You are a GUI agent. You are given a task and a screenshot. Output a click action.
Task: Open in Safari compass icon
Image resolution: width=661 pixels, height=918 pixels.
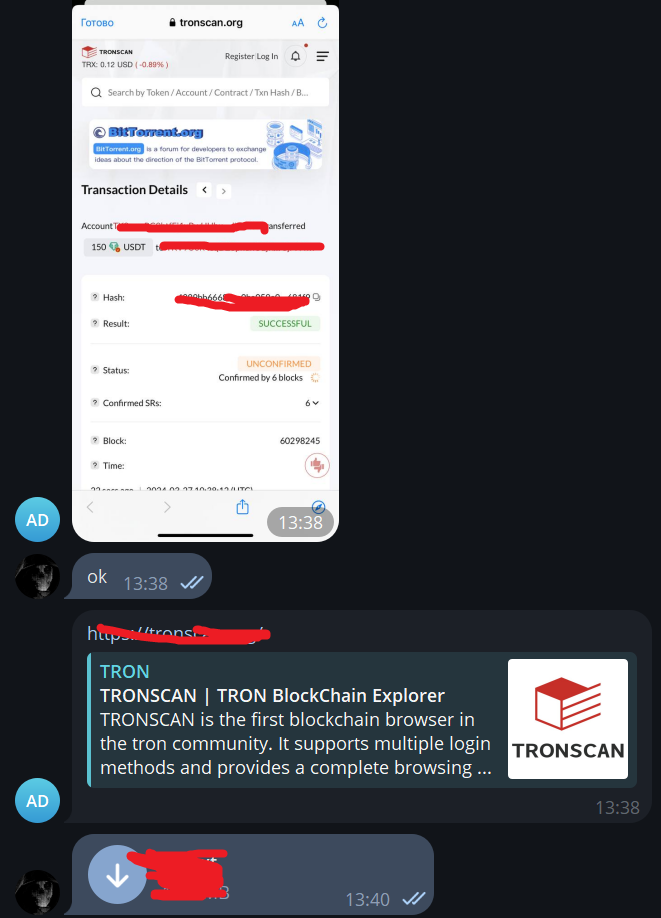coord(318,506)
